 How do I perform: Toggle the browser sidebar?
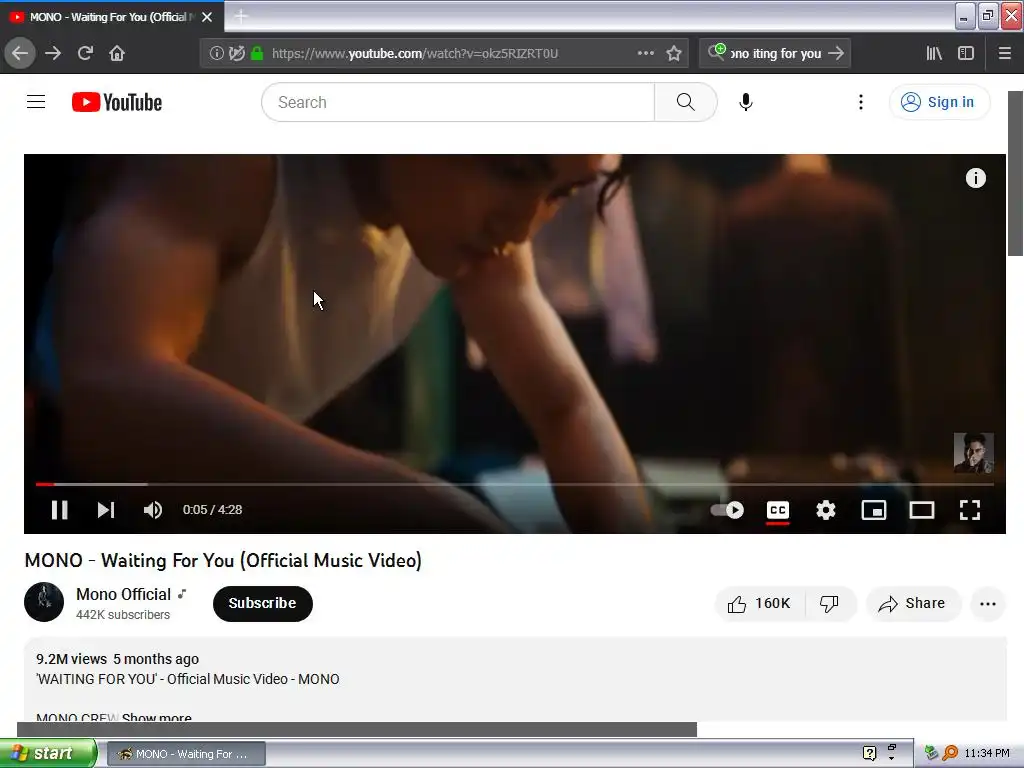click(966, 54)
